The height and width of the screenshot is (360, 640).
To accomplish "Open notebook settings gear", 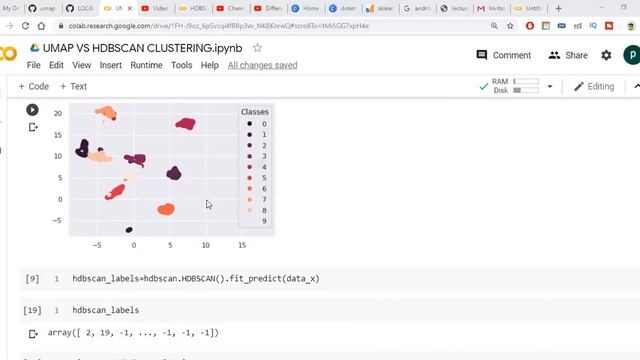I will [606, 55].
